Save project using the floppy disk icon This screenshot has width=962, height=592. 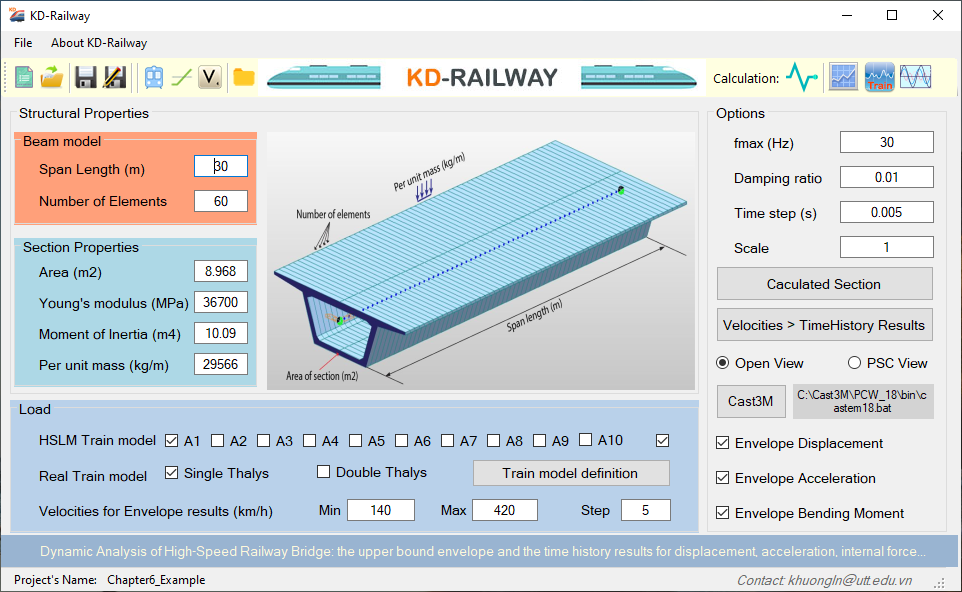[86, 77]
